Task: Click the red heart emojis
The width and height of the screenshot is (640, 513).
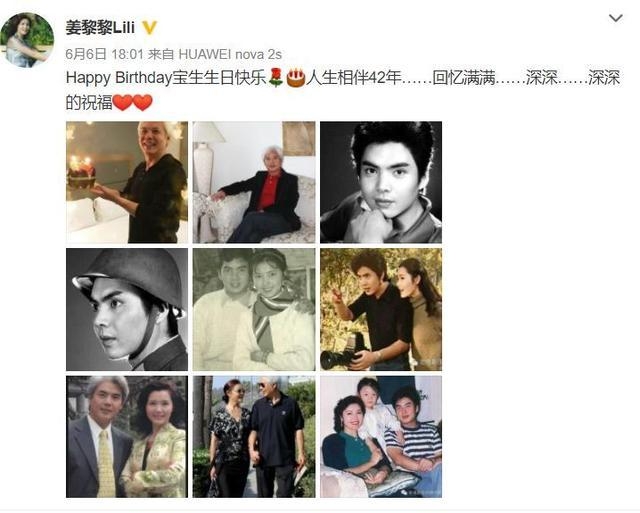Action: coord(132,102)
